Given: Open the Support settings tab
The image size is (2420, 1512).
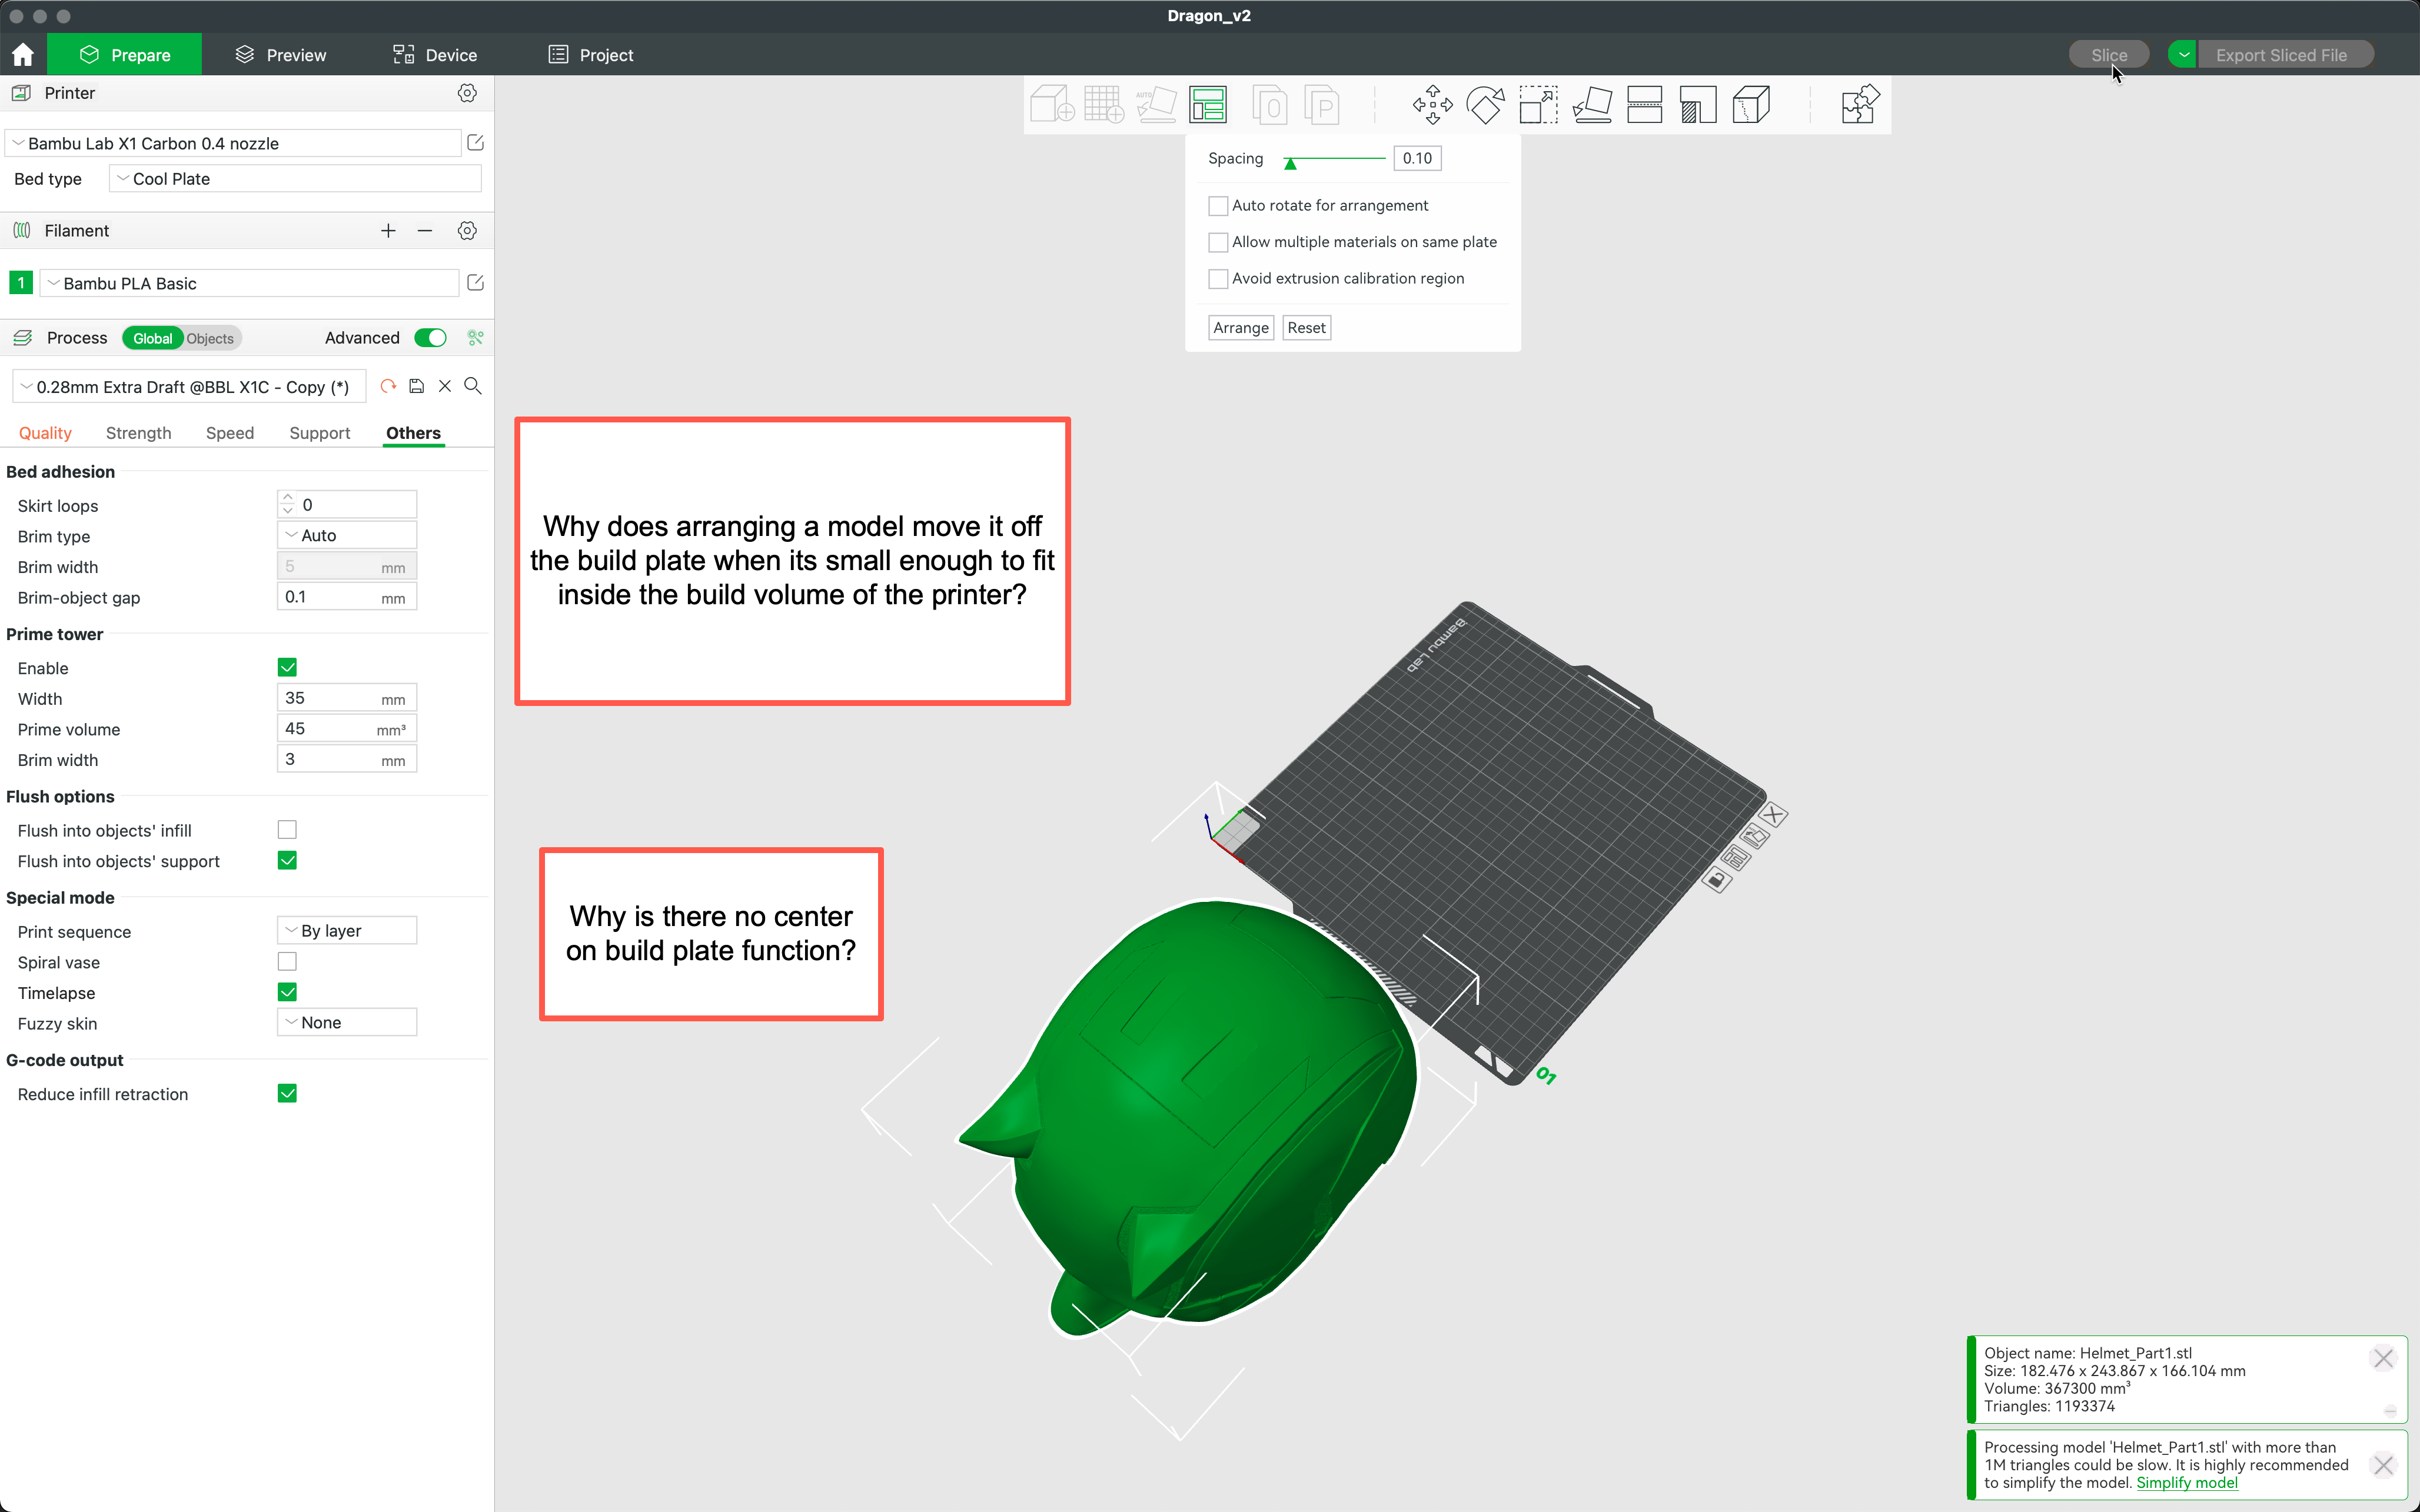Looking at the screenshot, I should point(319,433).
